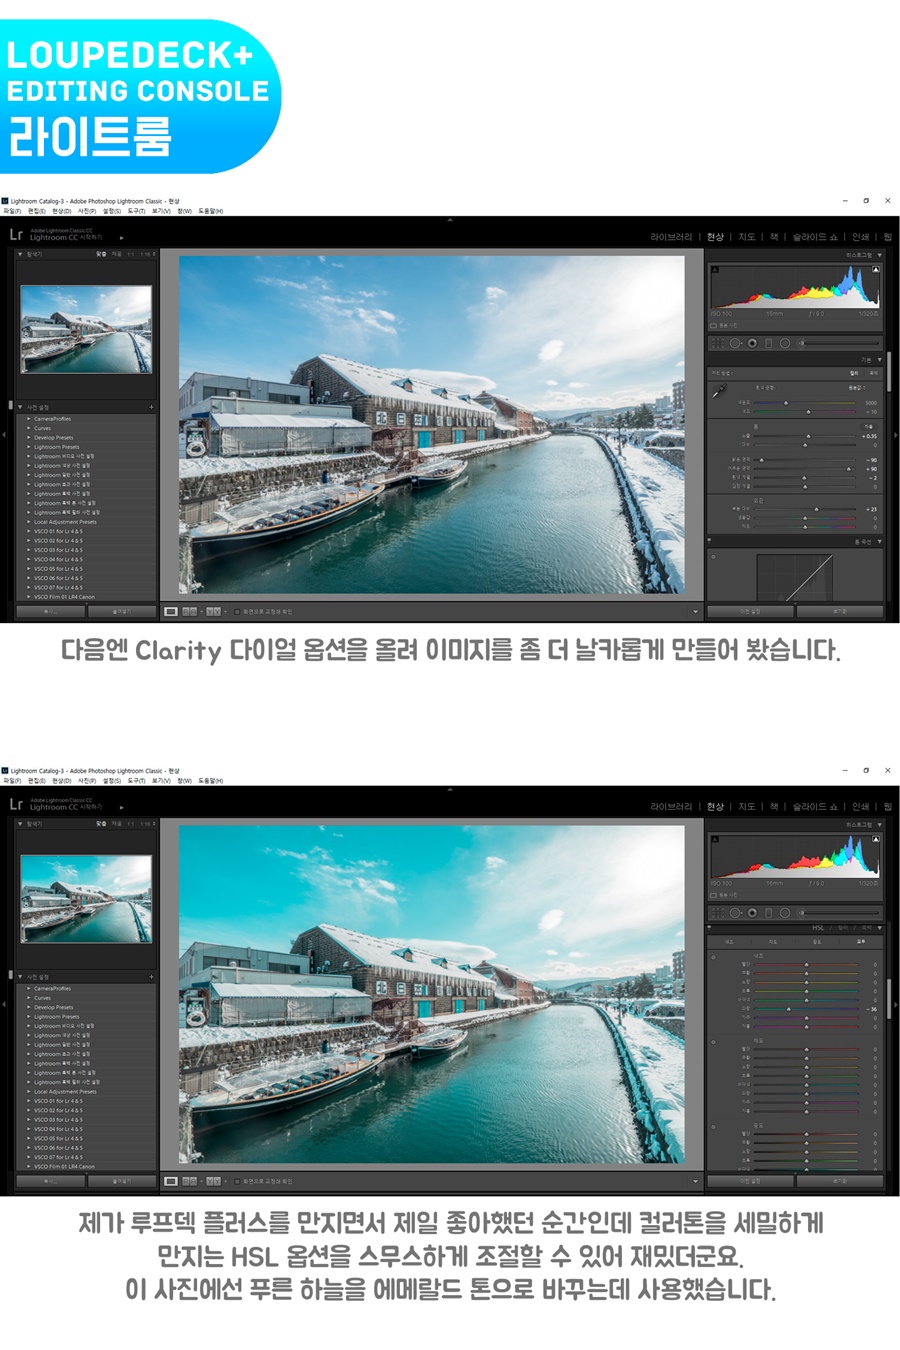Open 파일(F) menu in Basic-panel window
The width and height of the screenshot is (900, 1350).
[12, 211]
